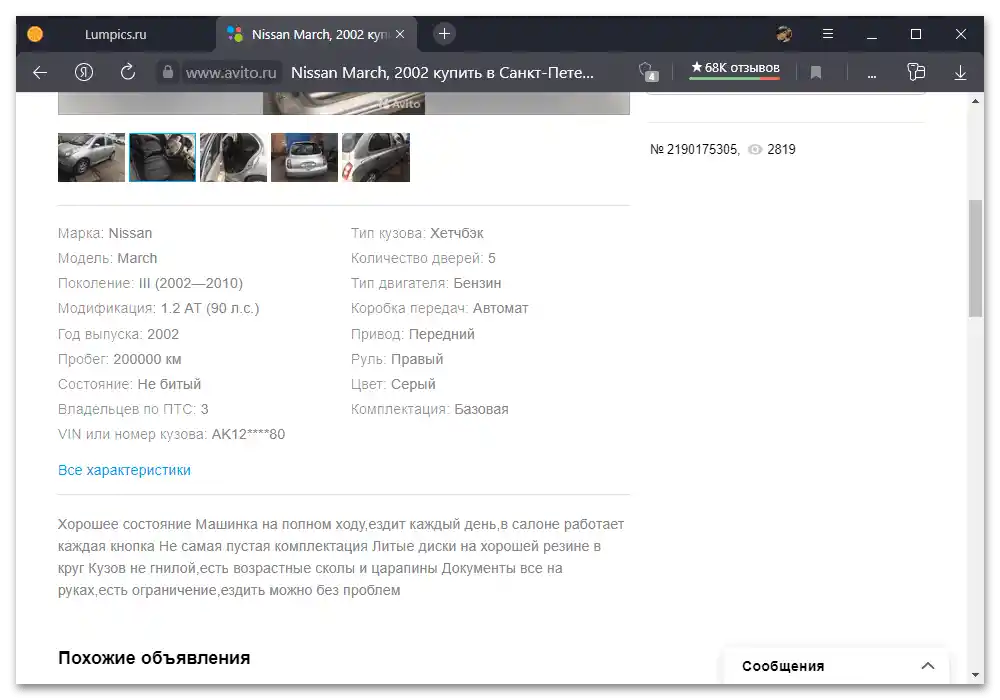The image size is (1000, 700).
Task: Click the Модификация: 1.2 AT (90 л.с.) text
Action: coord(159,309)
